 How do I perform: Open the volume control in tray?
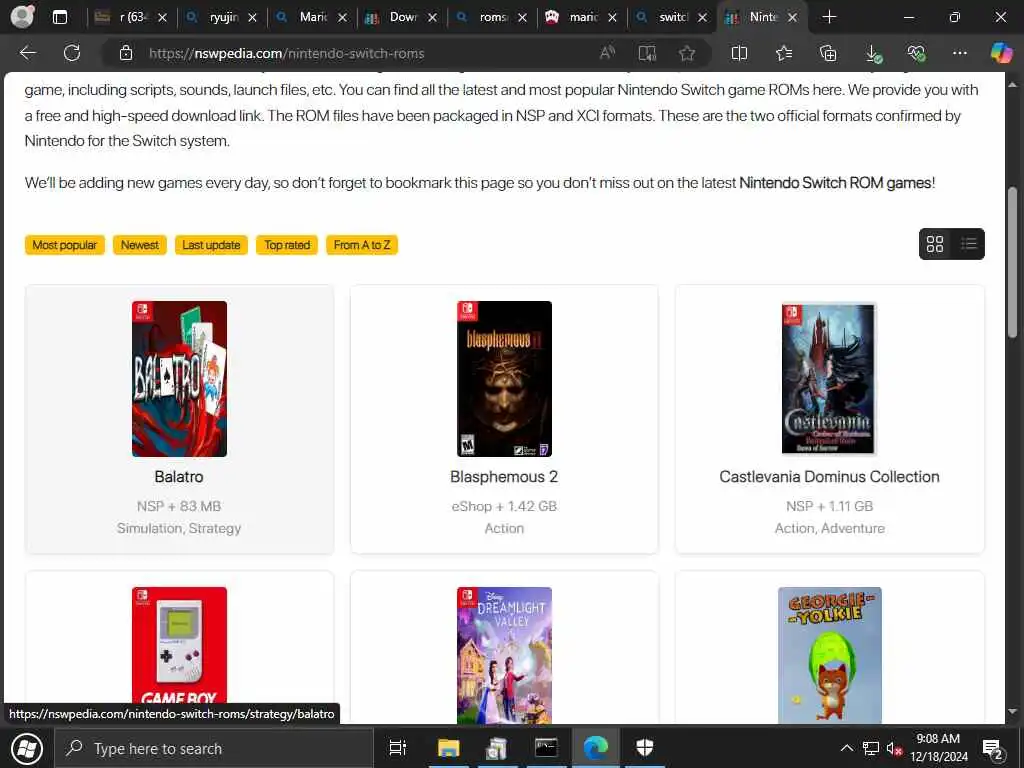point(894,748)
